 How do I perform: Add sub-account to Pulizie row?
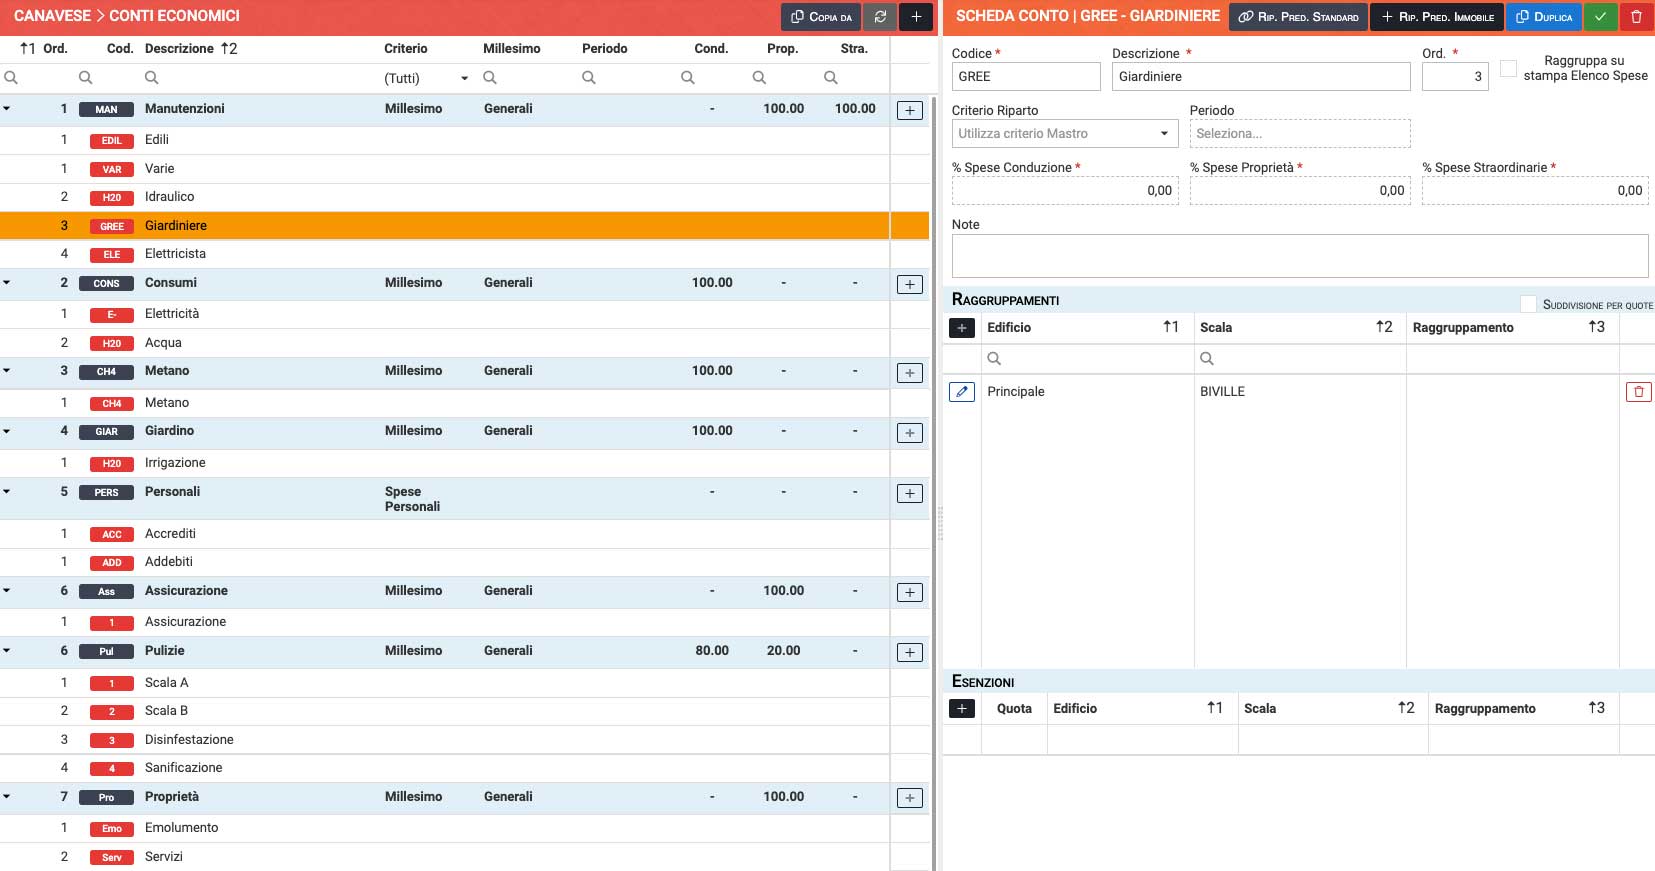tap(910, 653)
